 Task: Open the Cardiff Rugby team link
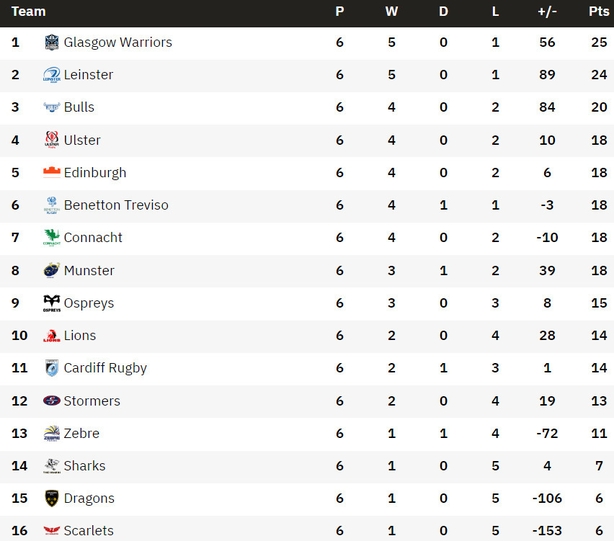(x=105, y=368)
